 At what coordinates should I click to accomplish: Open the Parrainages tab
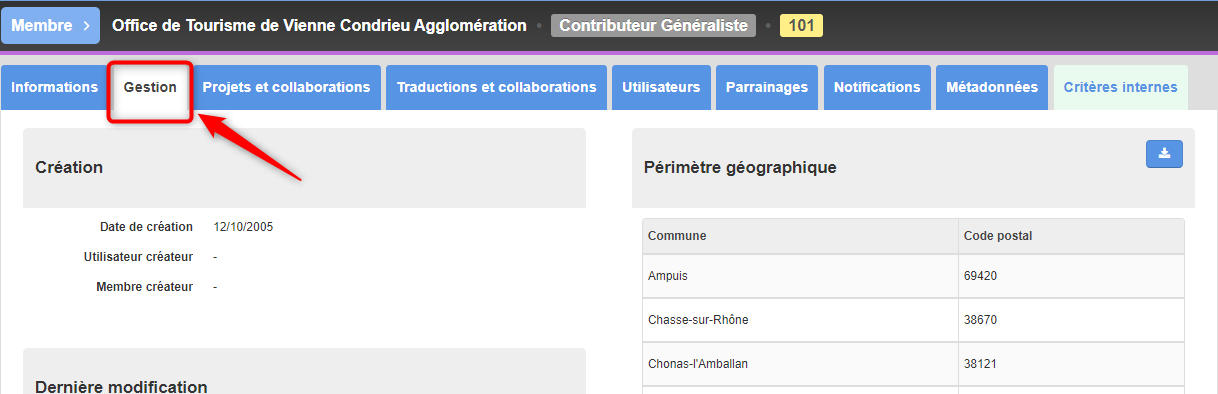(767, 87)
